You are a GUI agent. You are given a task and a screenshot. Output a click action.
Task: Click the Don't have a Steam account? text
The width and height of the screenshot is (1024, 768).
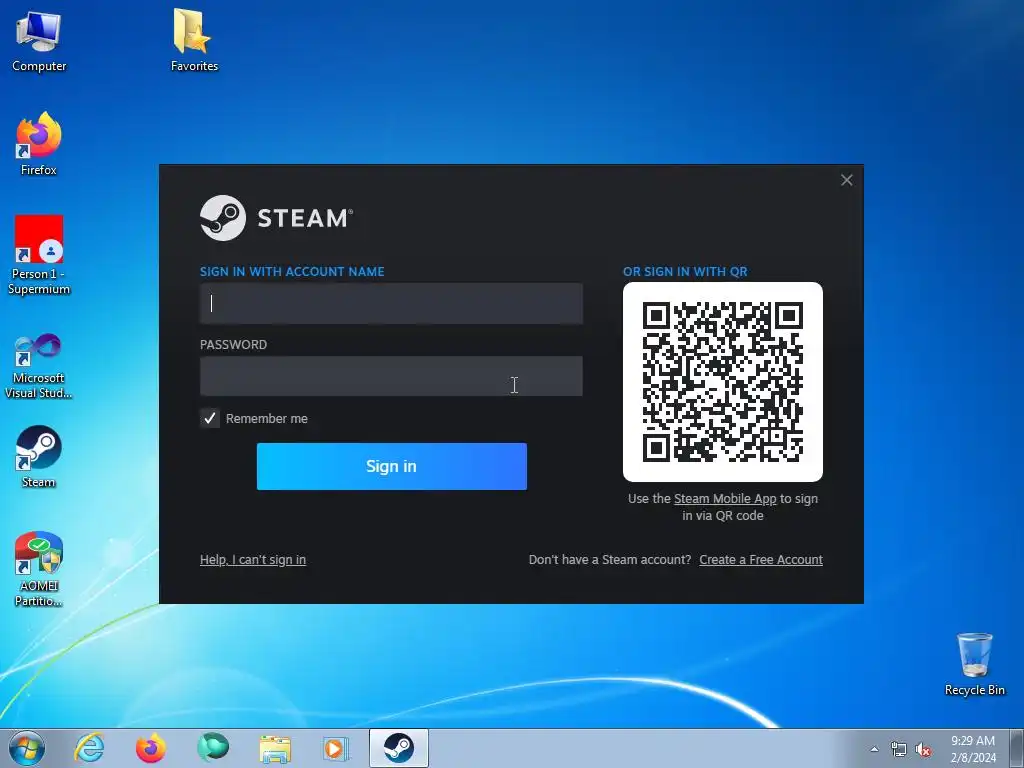610,560
